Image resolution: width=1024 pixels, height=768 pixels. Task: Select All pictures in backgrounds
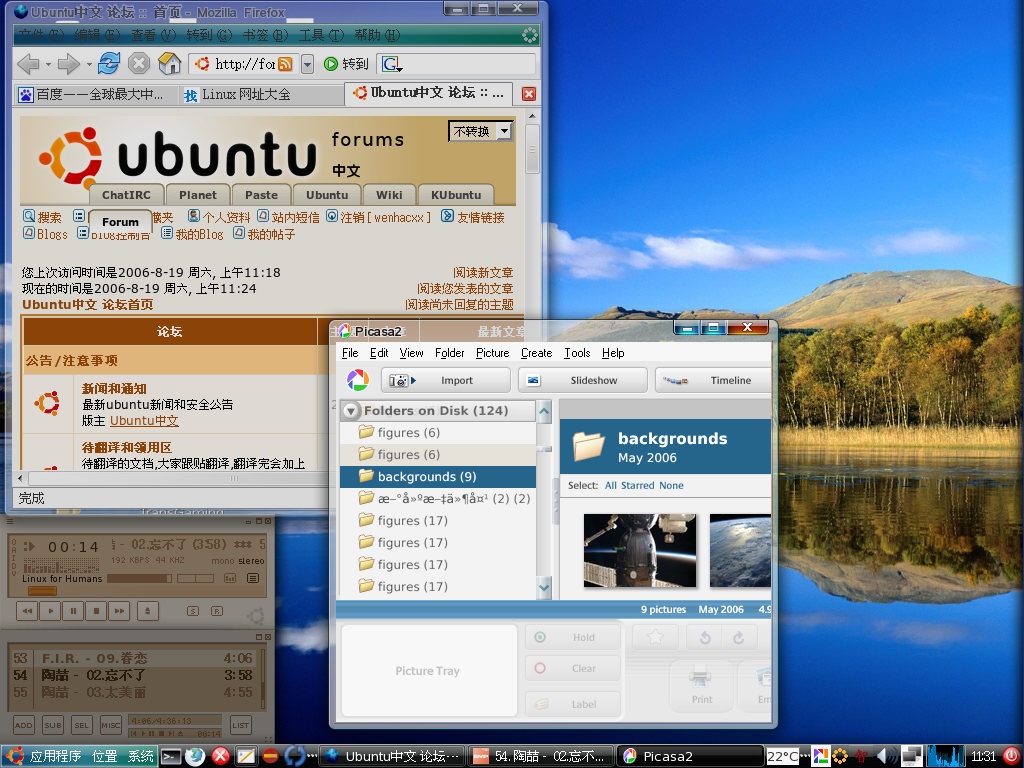point(611,485)
